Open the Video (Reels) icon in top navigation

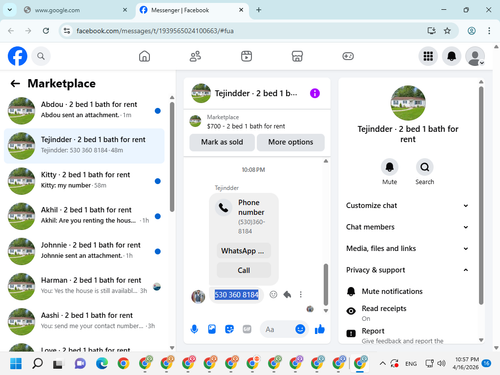click(x=246, y=56)
